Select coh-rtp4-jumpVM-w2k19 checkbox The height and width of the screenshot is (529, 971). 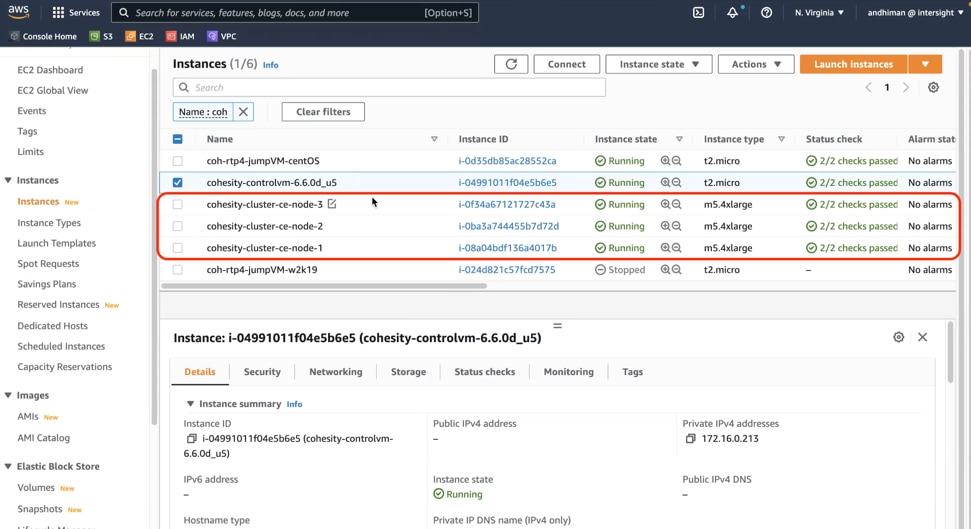coord(178,269)
